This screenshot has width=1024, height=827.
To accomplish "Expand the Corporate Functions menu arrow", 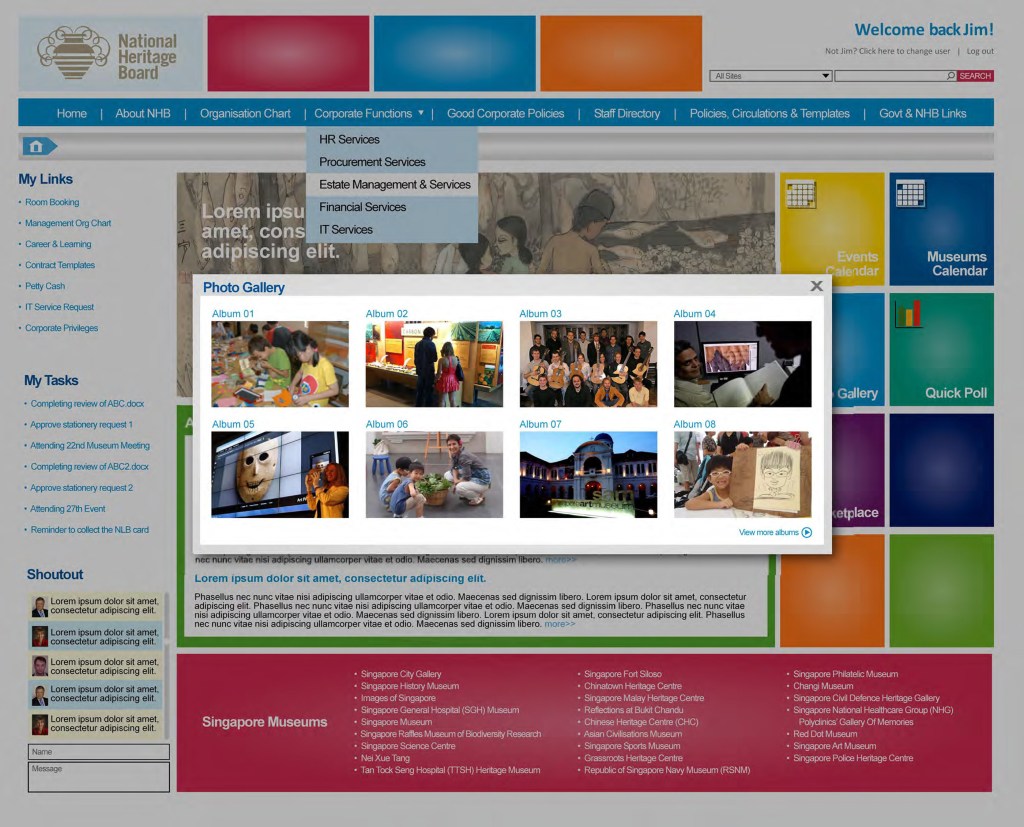I will point(421,113).
